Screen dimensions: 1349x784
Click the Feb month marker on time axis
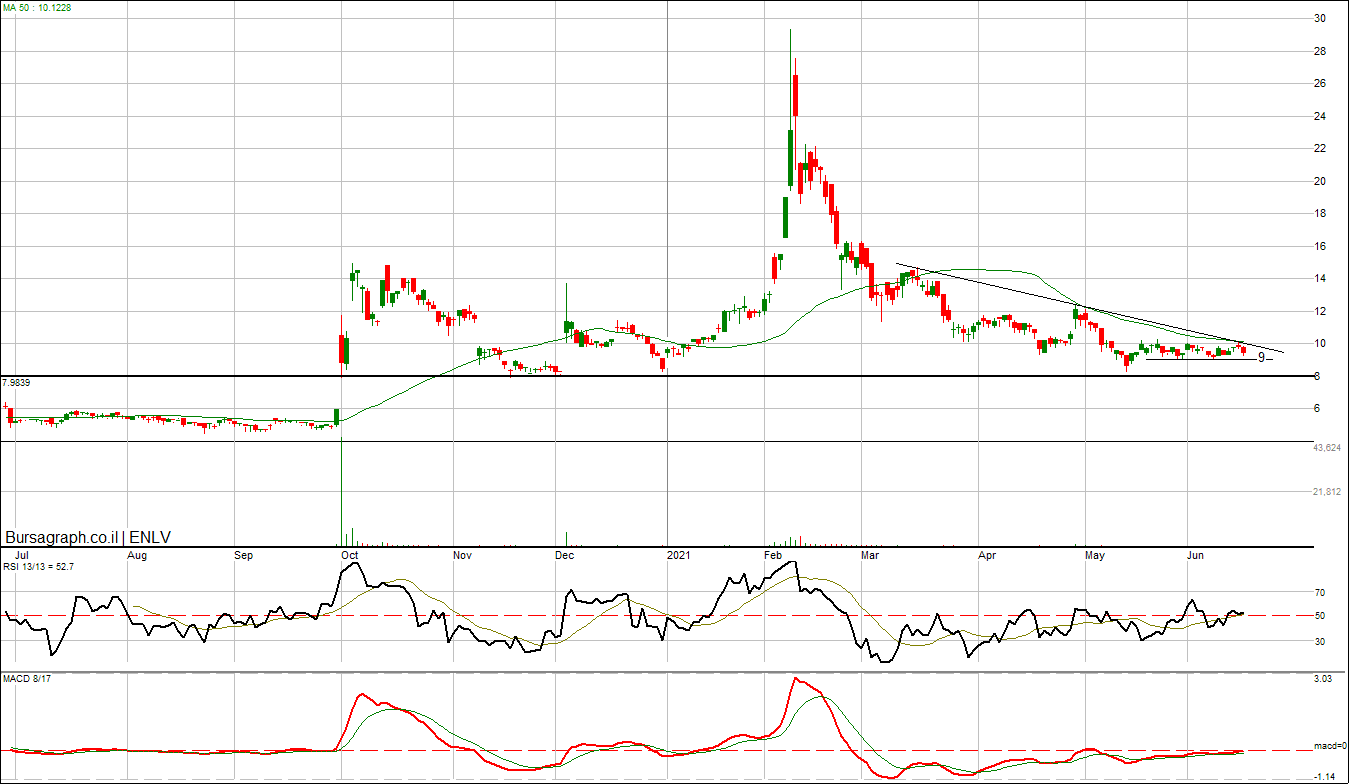pos(773,554)
